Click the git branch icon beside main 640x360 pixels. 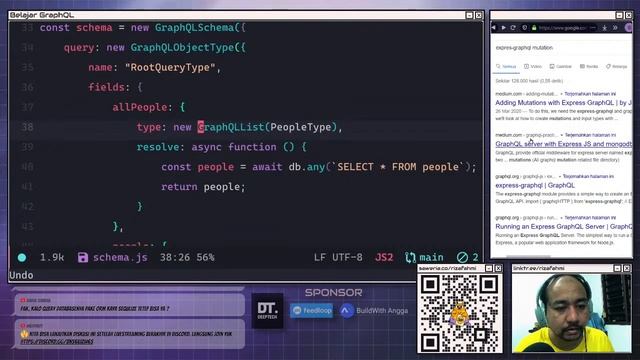[410, 258]
